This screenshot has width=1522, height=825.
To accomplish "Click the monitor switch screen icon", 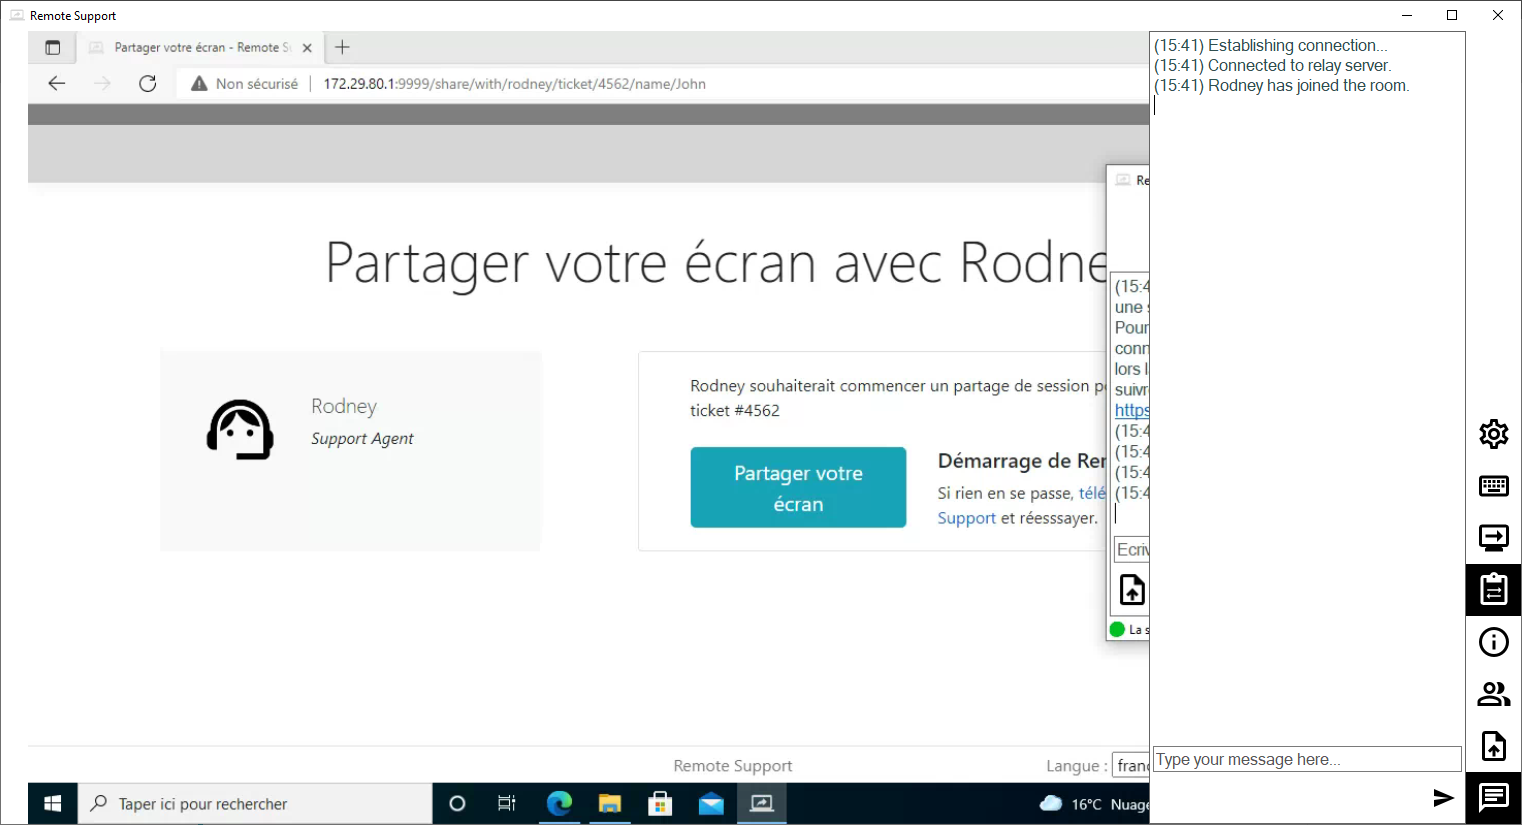I will (x=1493, y=538).
